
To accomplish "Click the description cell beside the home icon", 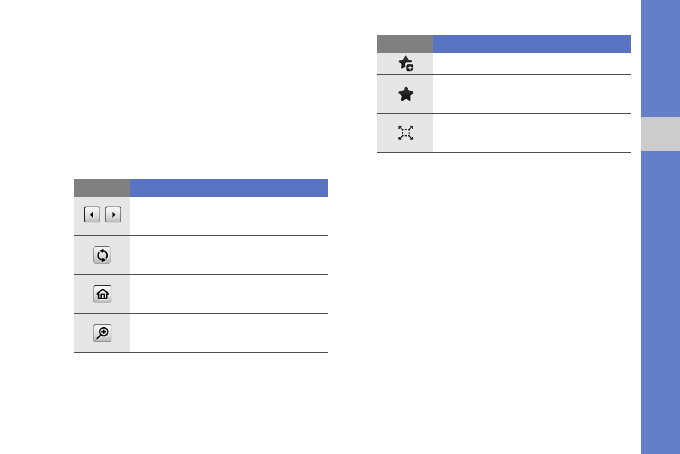I will [x=229, y=294].
